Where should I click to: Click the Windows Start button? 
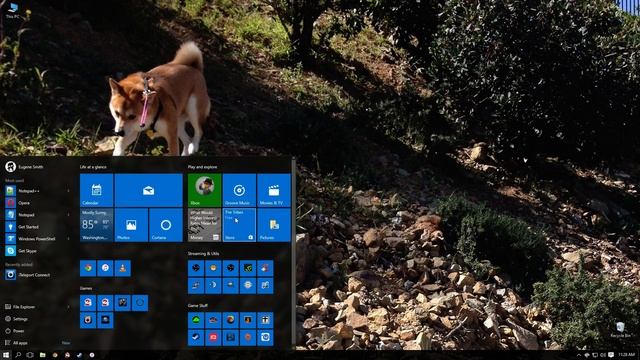point(6,355)
